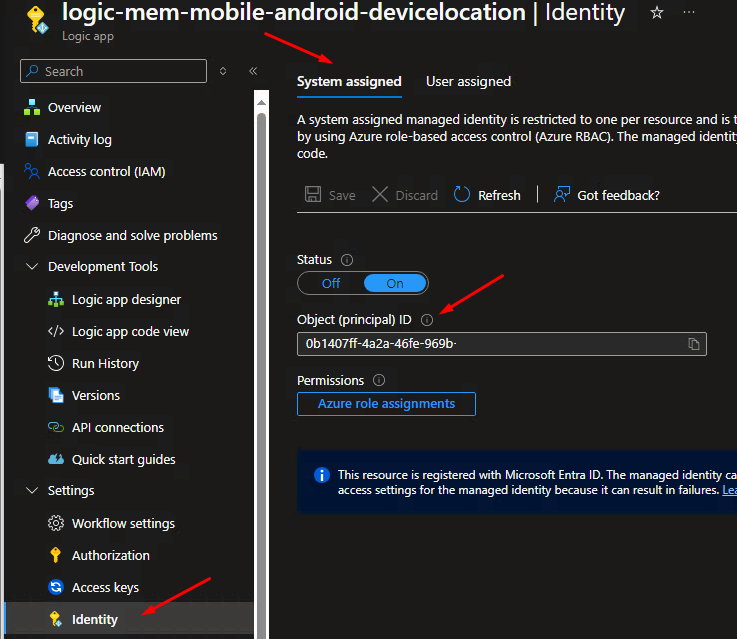Collapse the Development Tools section
The image size is (737, 639).
[x=30, y=267]
